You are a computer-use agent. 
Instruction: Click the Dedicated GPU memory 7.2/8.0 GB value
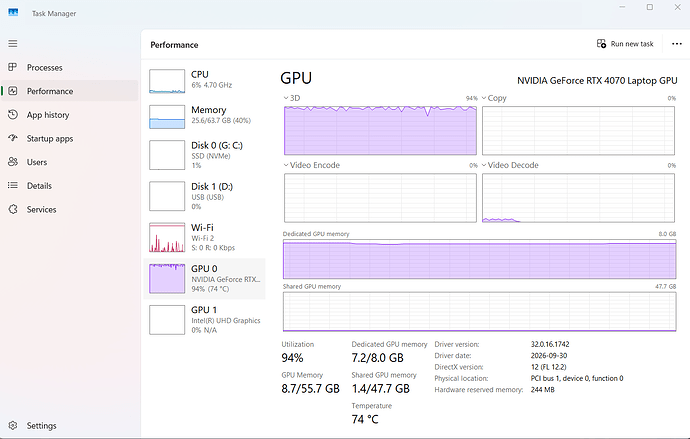click(x=378, y=358)
